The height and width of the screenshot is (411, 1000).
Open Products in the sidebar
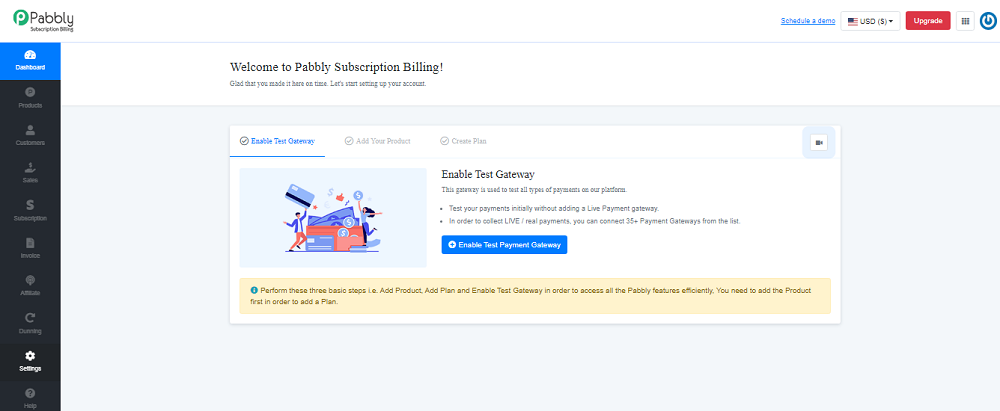pyautogui.click(x=30, y=99)
